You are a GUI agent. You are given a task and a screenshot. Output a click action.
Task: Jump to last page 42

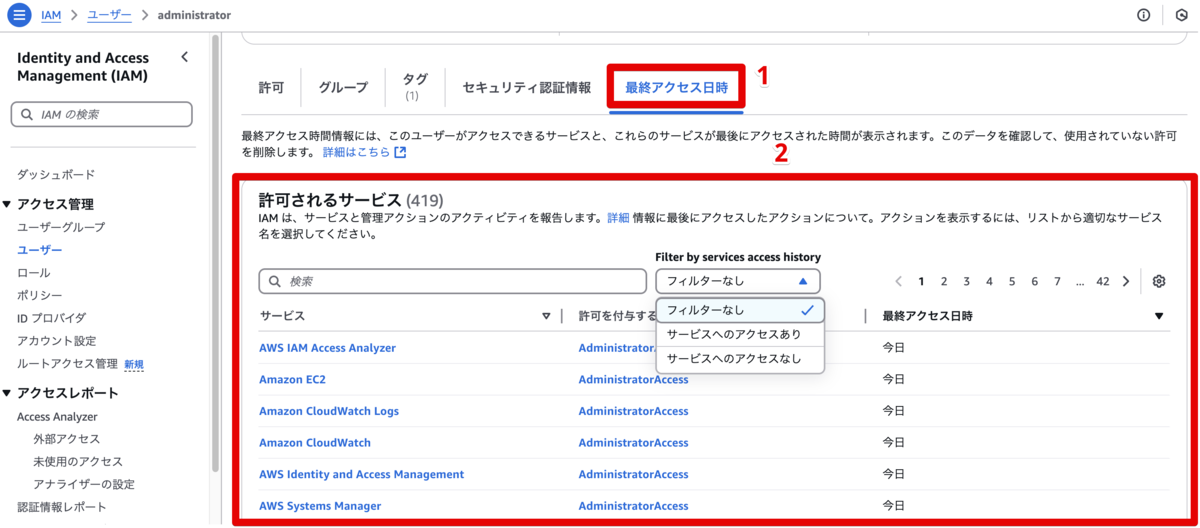click(x=1103, y=282)
